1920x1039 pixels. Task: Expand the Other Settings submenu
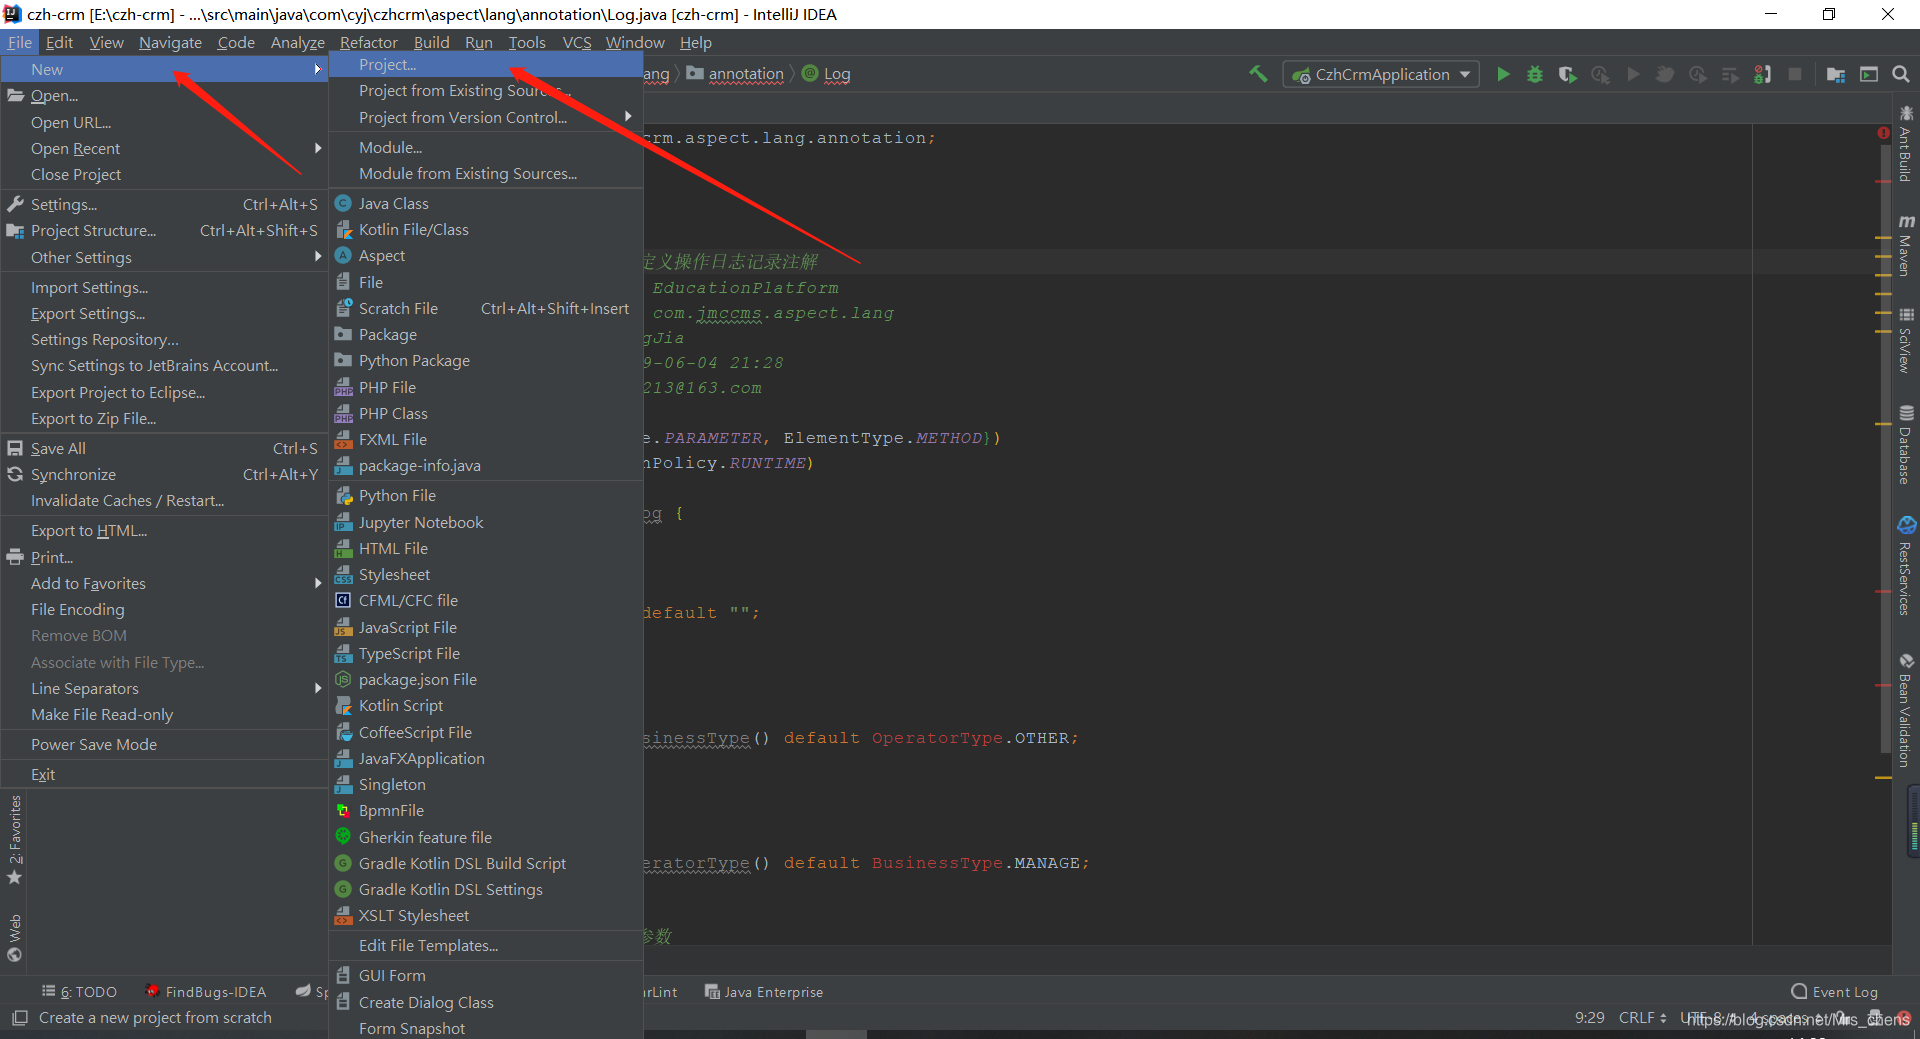point(165,257)
